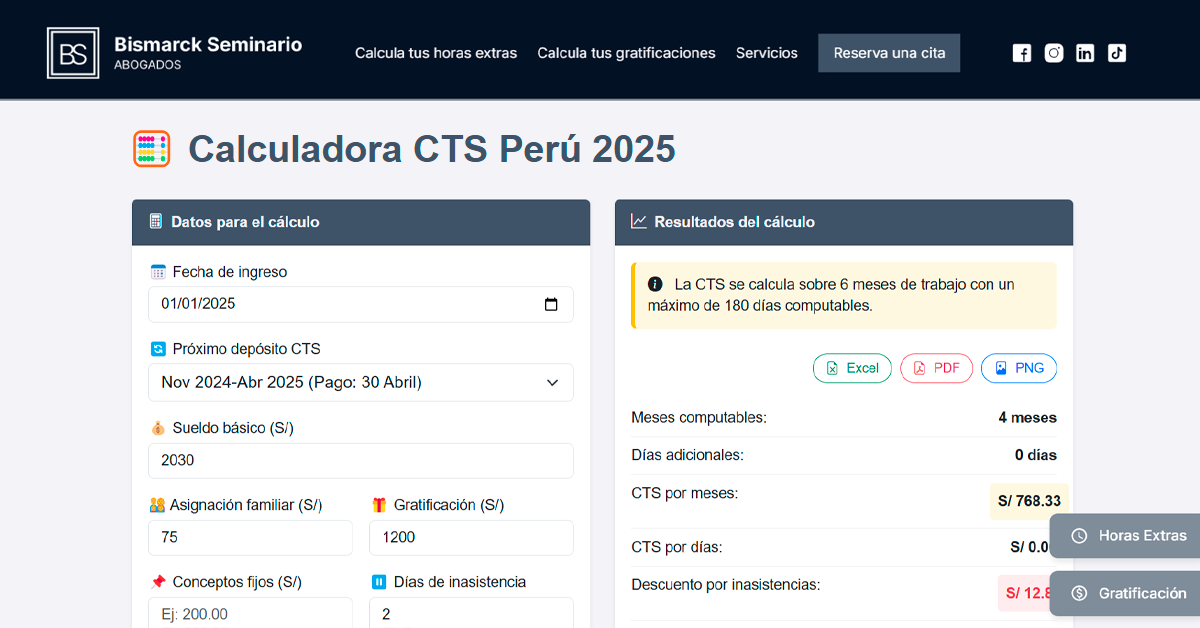The width and height of the screenshot is (1200, 628).
Task: Click the LinkedIn icon in the header
Action: (x=1085, y=52)
